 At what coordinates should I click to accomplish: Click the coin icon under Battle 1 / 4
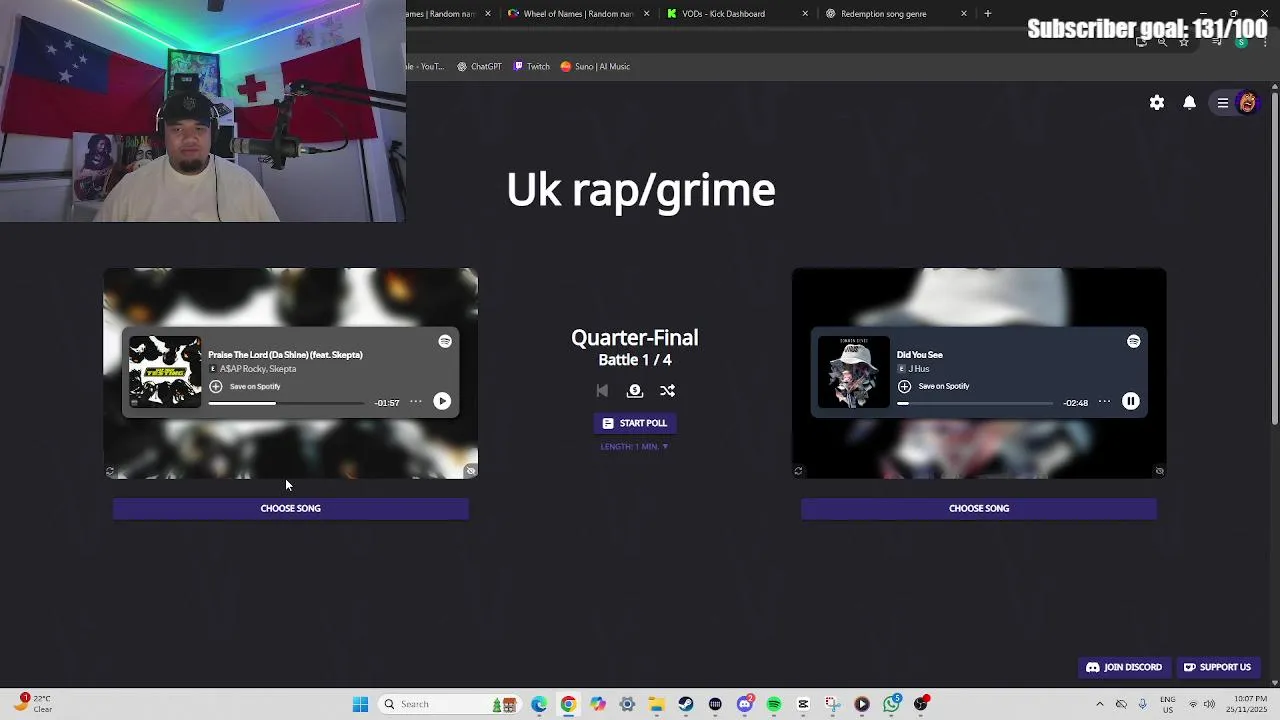[634, 391]
